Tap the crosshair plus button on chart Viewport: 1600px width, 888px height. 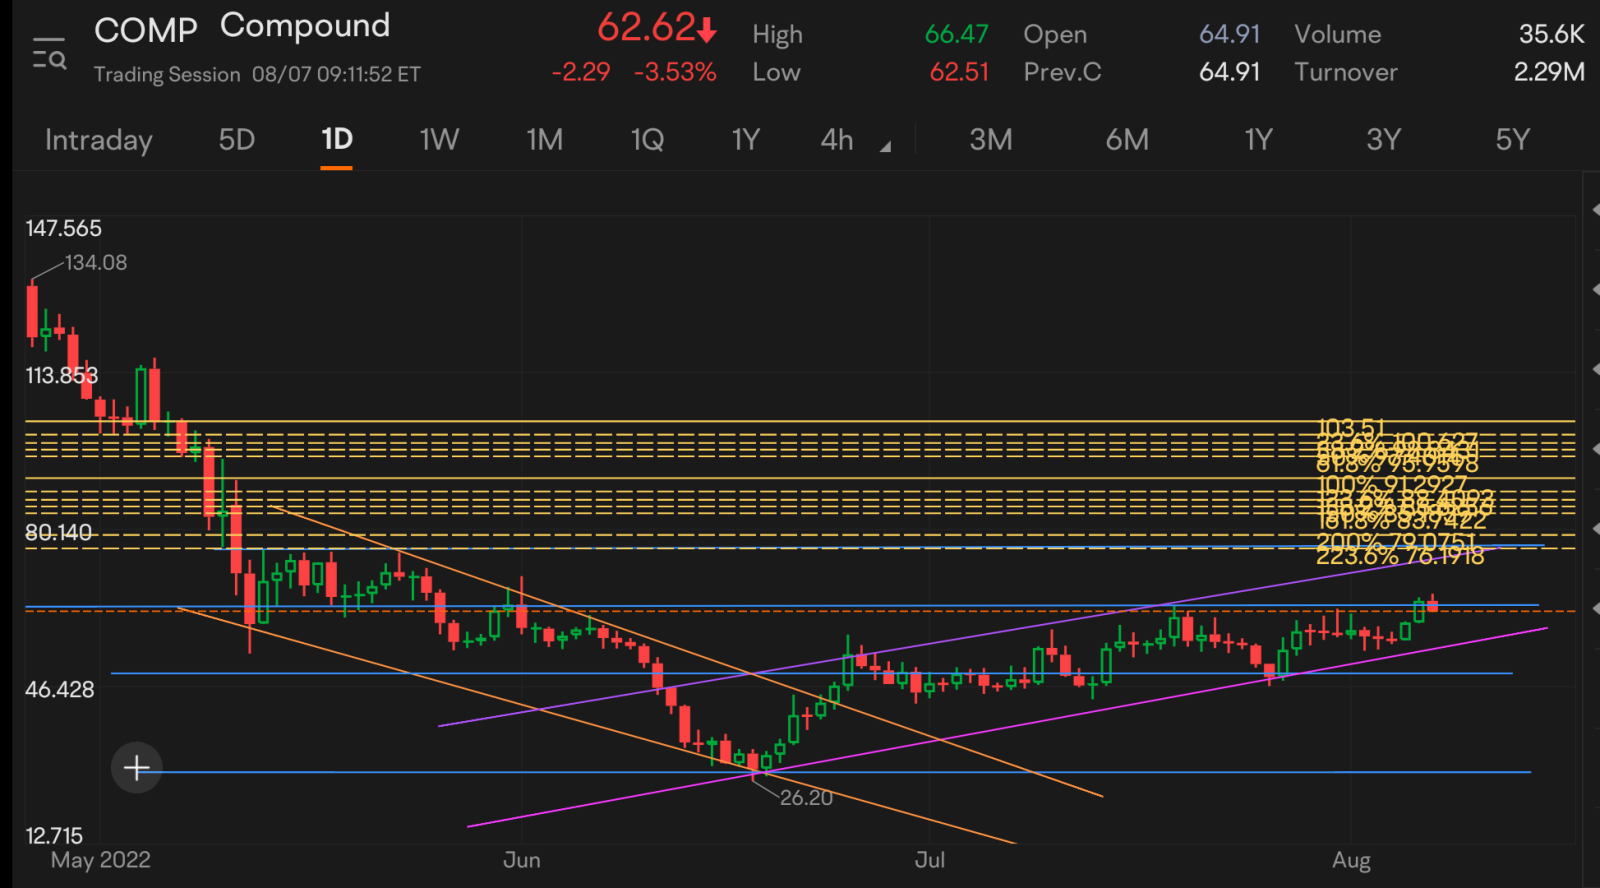coord(137,768)
